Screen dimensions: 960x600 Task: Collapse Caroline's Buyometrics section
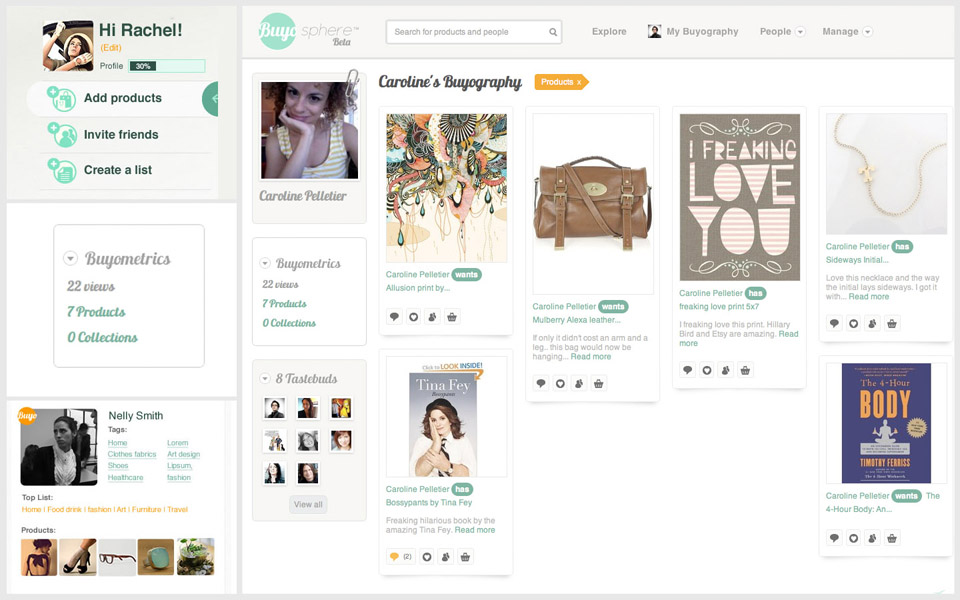point(265,264)
